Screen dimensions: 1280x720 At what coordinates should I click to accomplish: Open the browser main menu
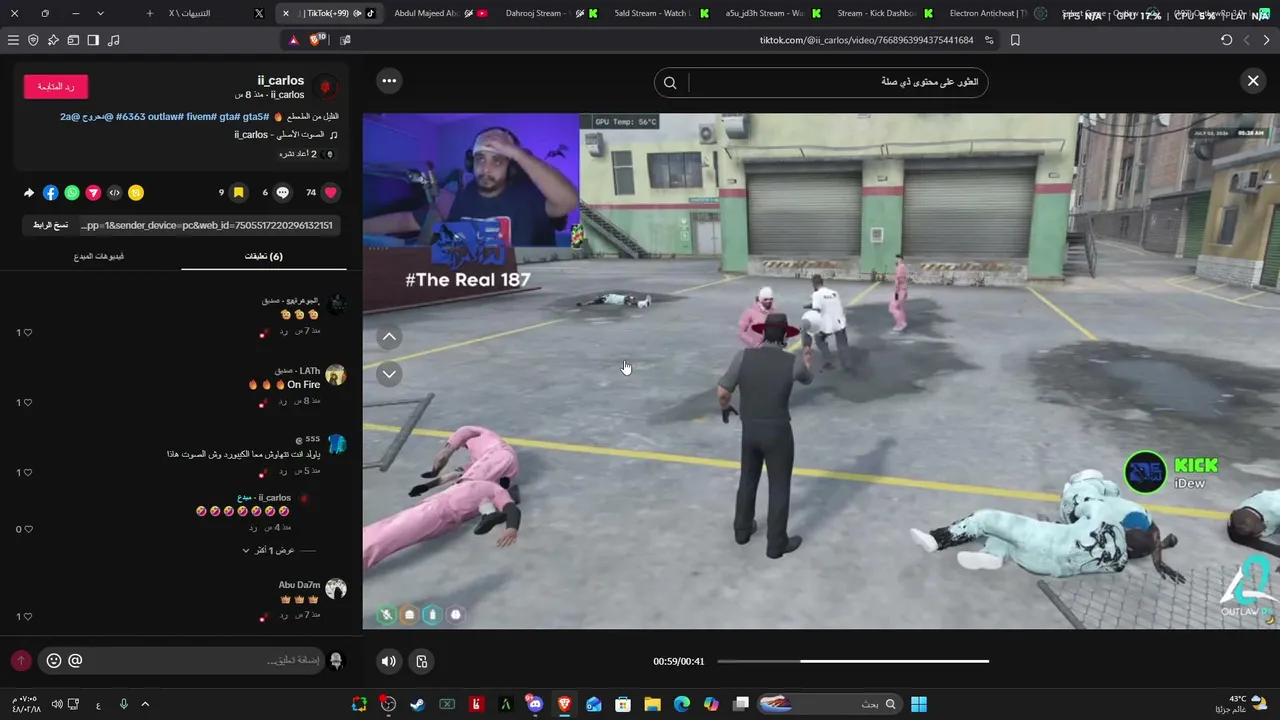13,40
